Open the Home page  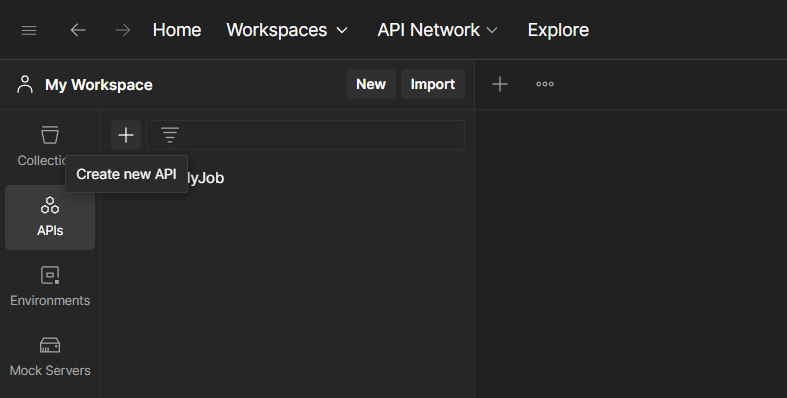177,30
